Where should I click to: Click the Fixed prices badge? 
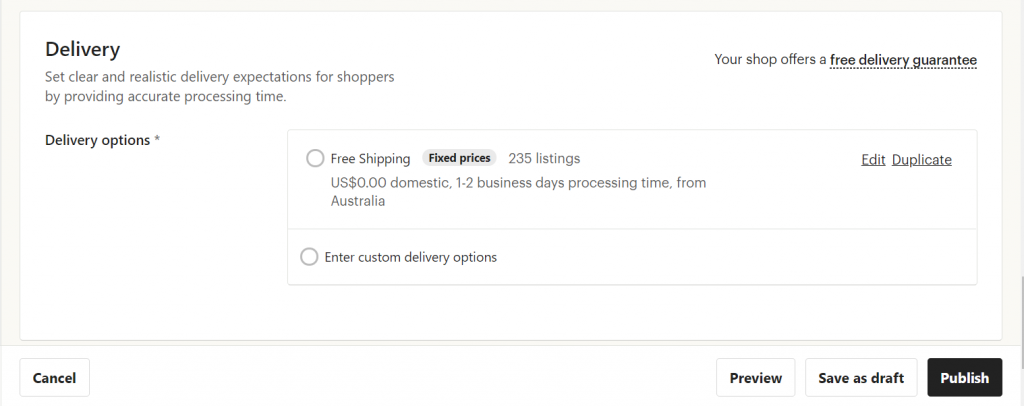(x=459, y=158)
